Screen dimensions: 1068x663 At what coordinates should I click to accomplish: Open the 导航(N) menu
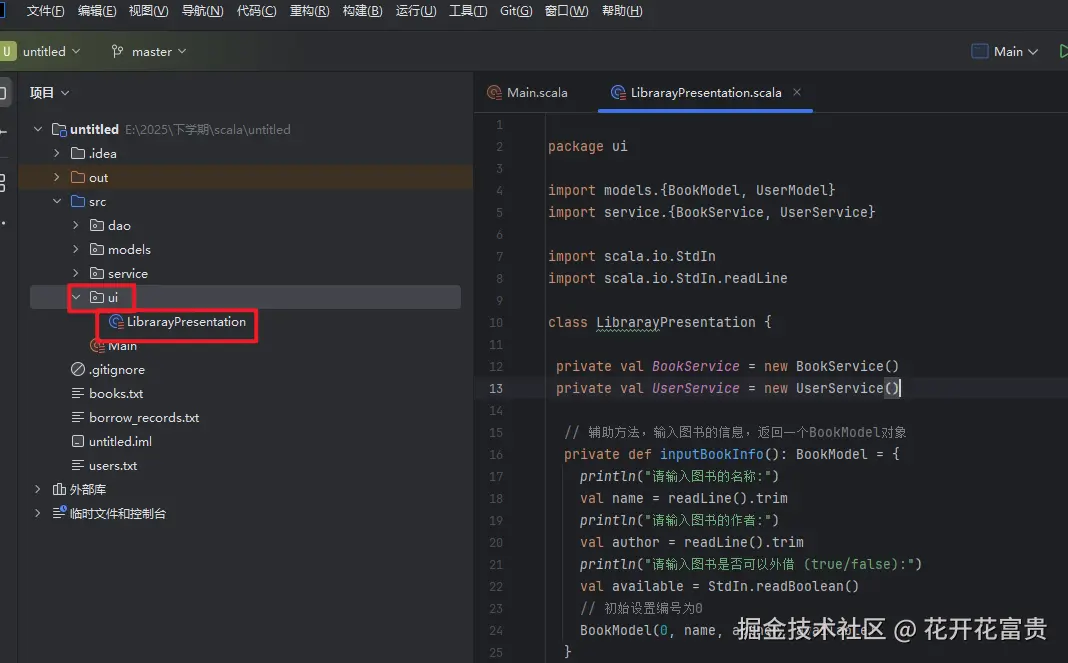pos(202,11)
